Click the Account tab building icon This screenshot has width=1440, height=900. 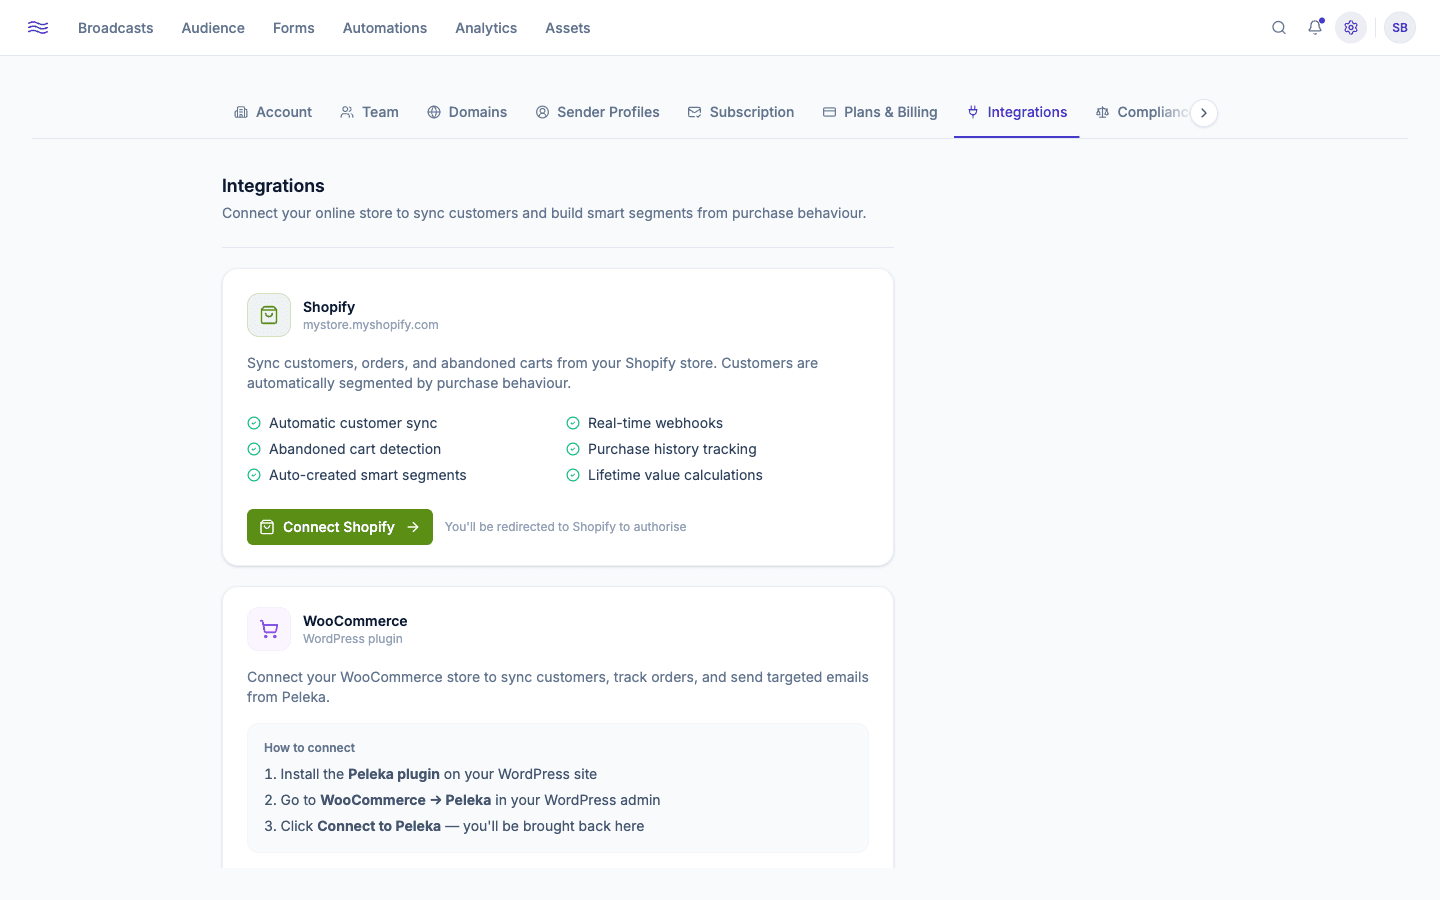tap(241, 112)
